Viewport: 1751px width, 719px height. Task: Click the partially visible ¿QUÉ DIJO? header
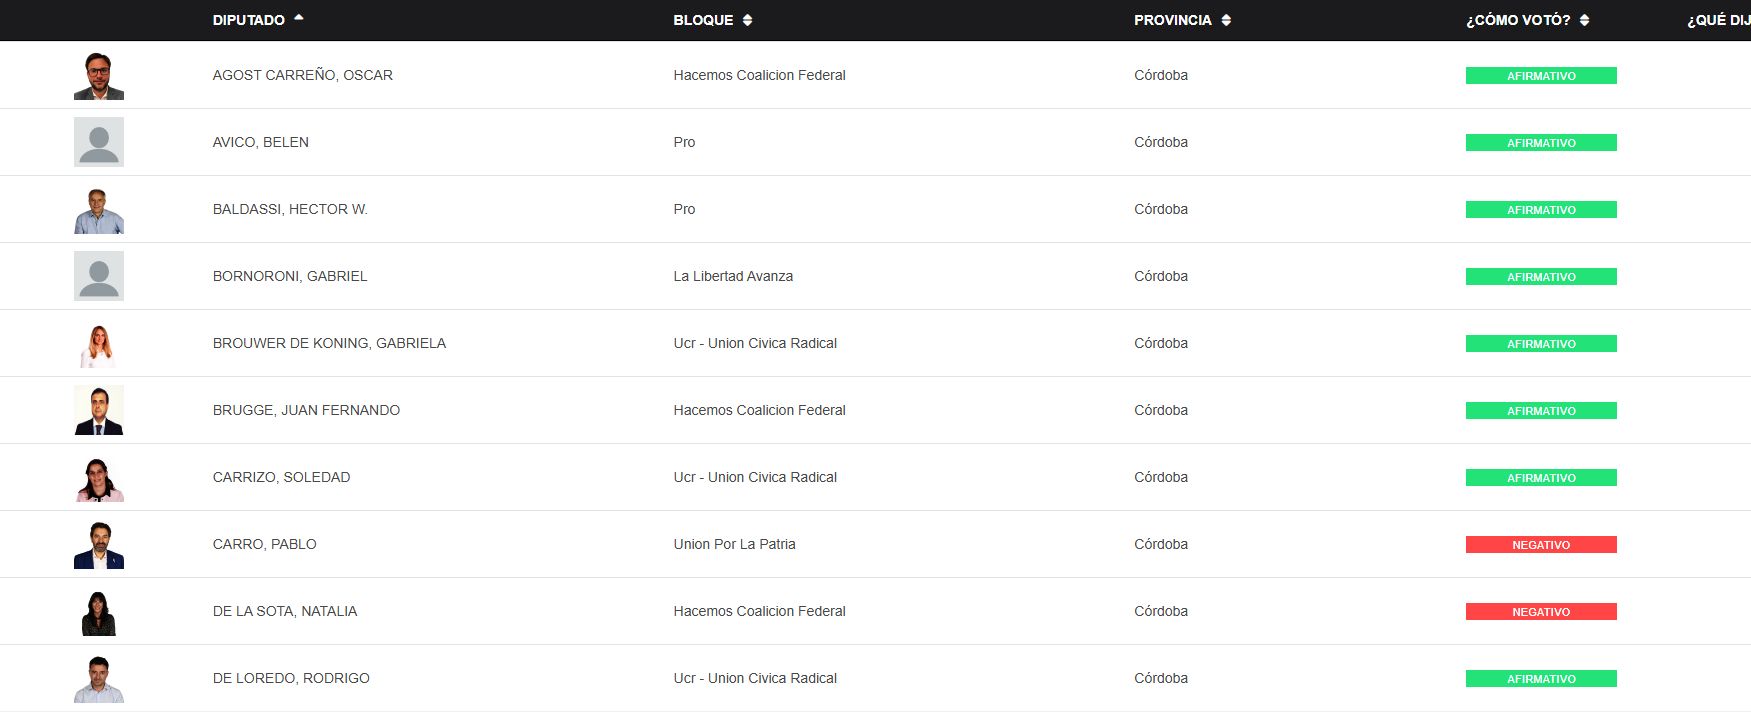pyautogui.click(x=1718, y=20)
